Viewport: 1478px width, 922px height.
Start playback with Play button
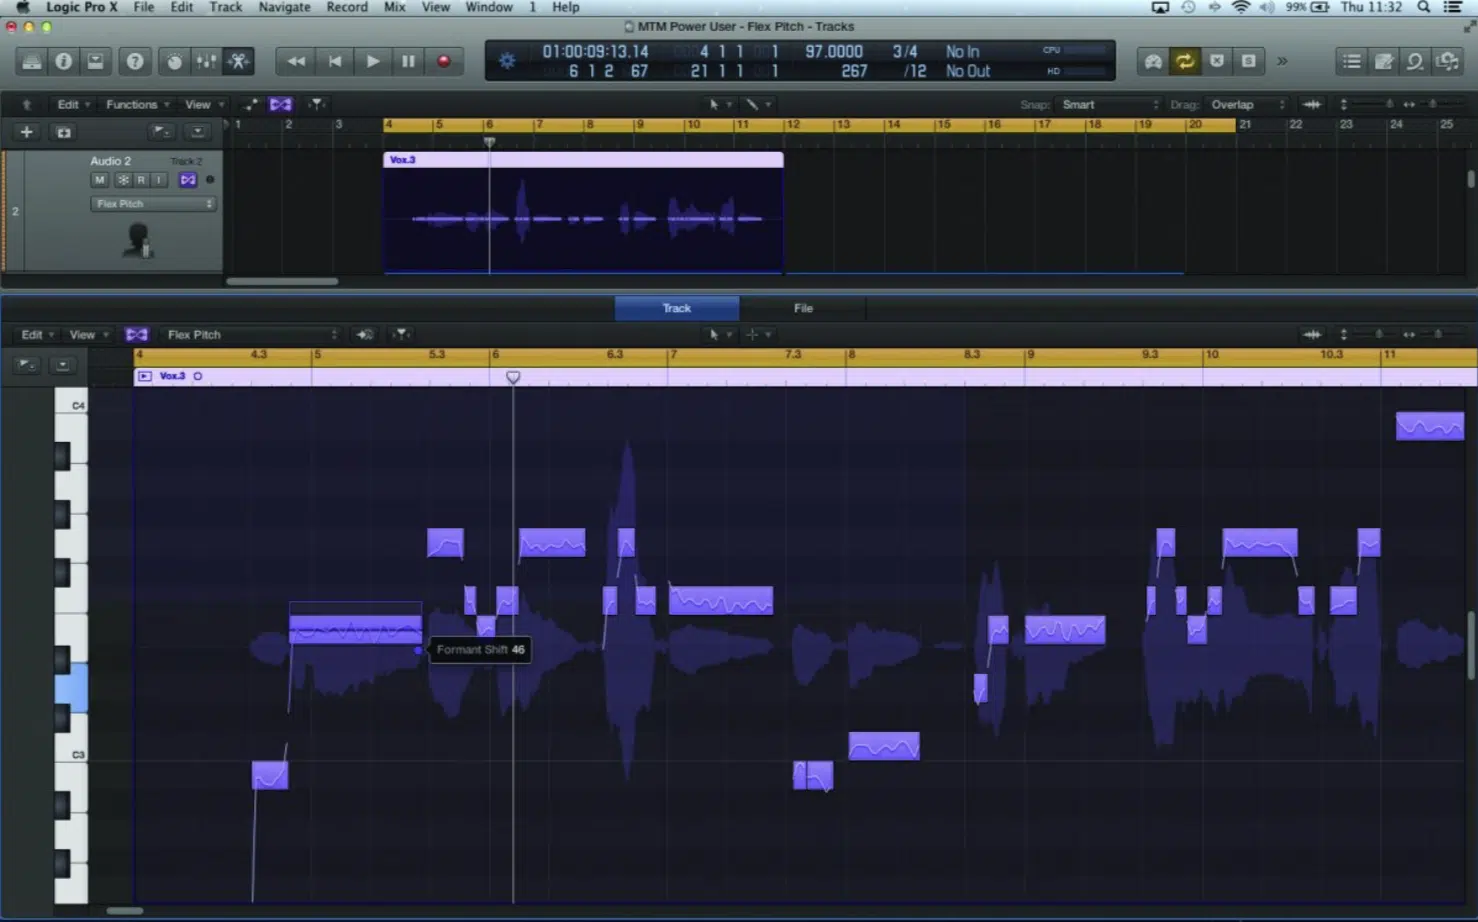click(372, 62)
